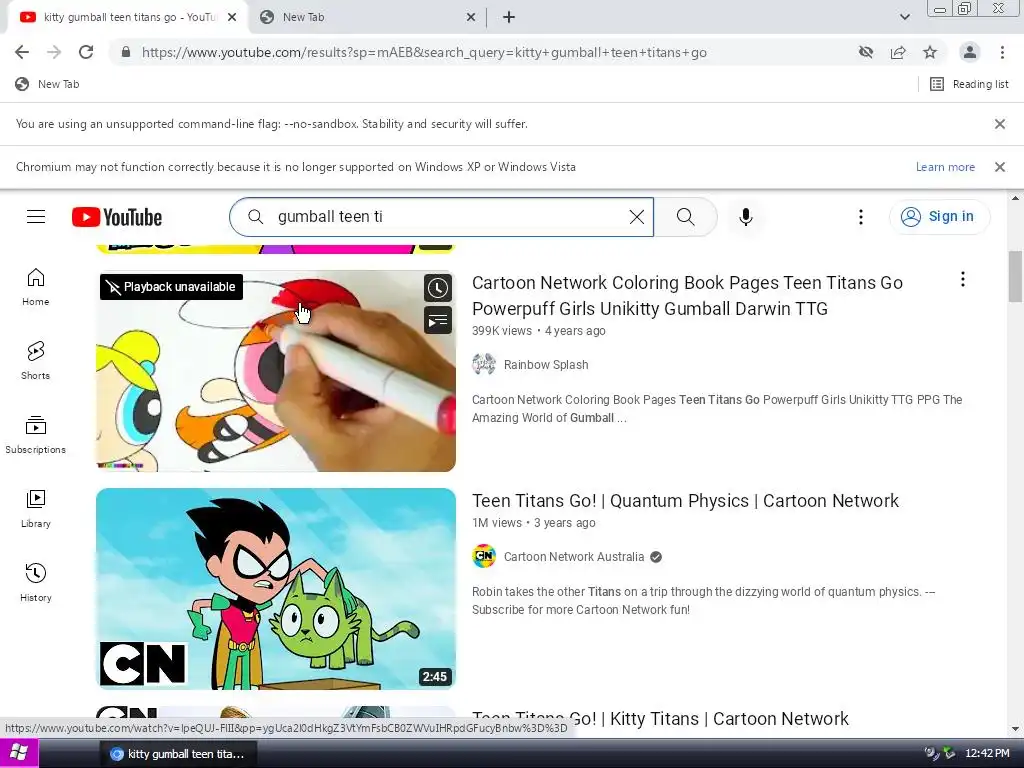This screenshot has height=768, width=1024.
Task: Open action menu for Coloring Book video
Action: pyautogui.click(x=963, y=280)
